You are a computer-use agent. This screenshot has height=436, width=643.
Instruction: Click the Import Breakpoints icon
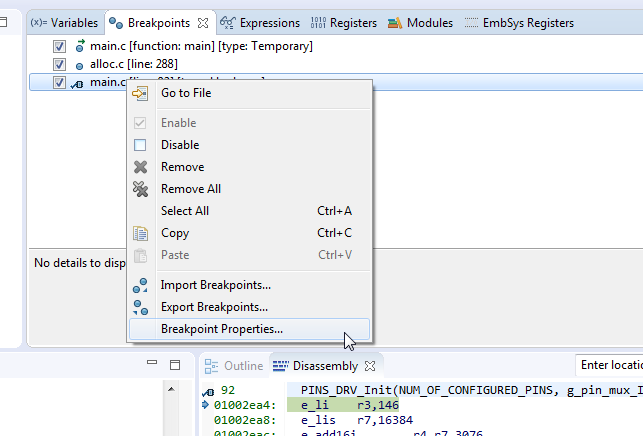(140, 285)
